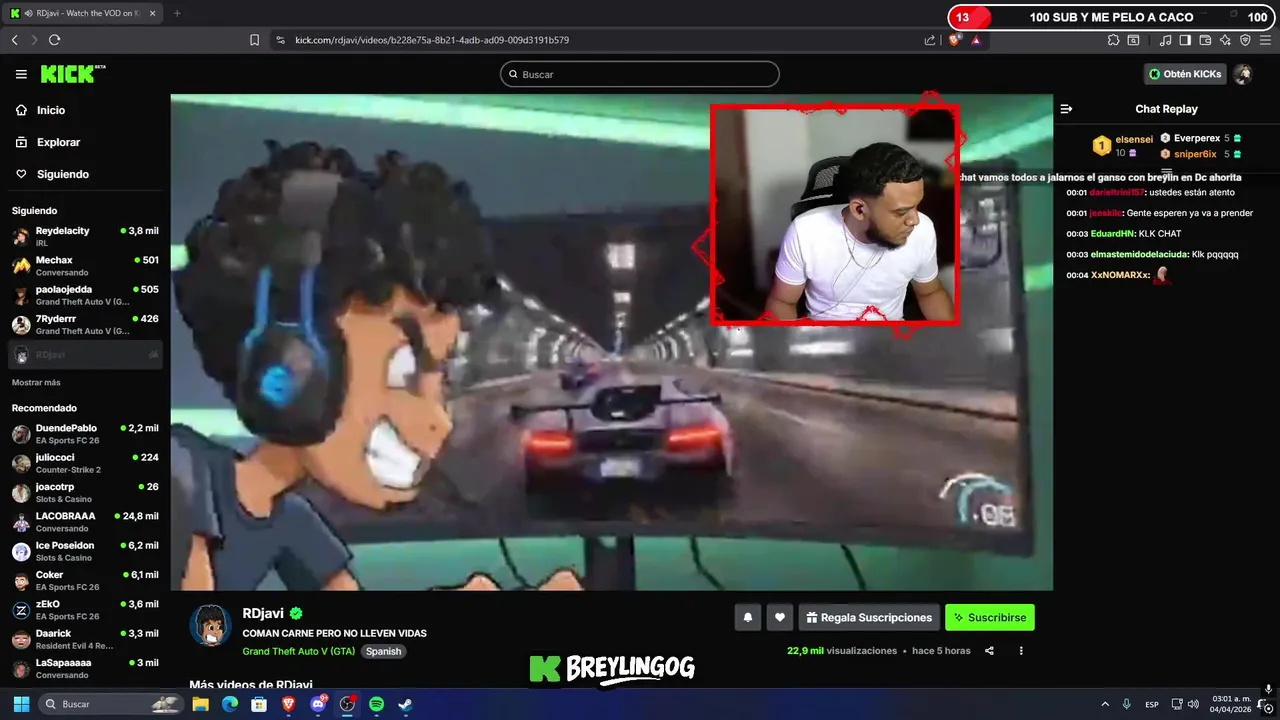Expand the leaderboard drag handle in chat
The image size is (1280, 720).
pyautogui.click(x=1167, y=172)
